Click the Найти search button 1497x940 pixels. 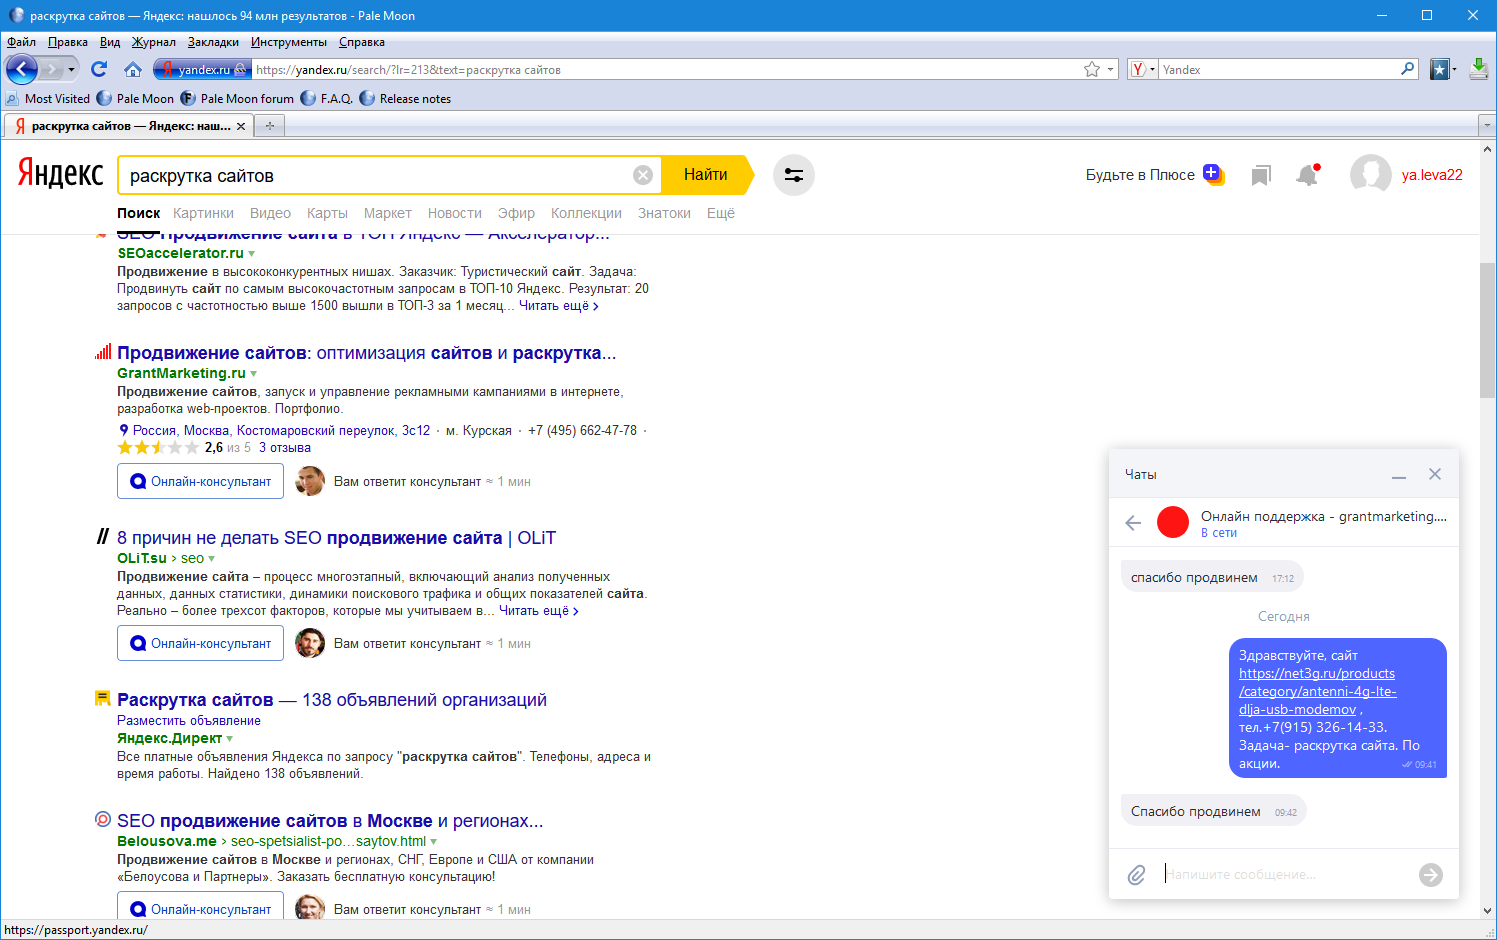707,175
